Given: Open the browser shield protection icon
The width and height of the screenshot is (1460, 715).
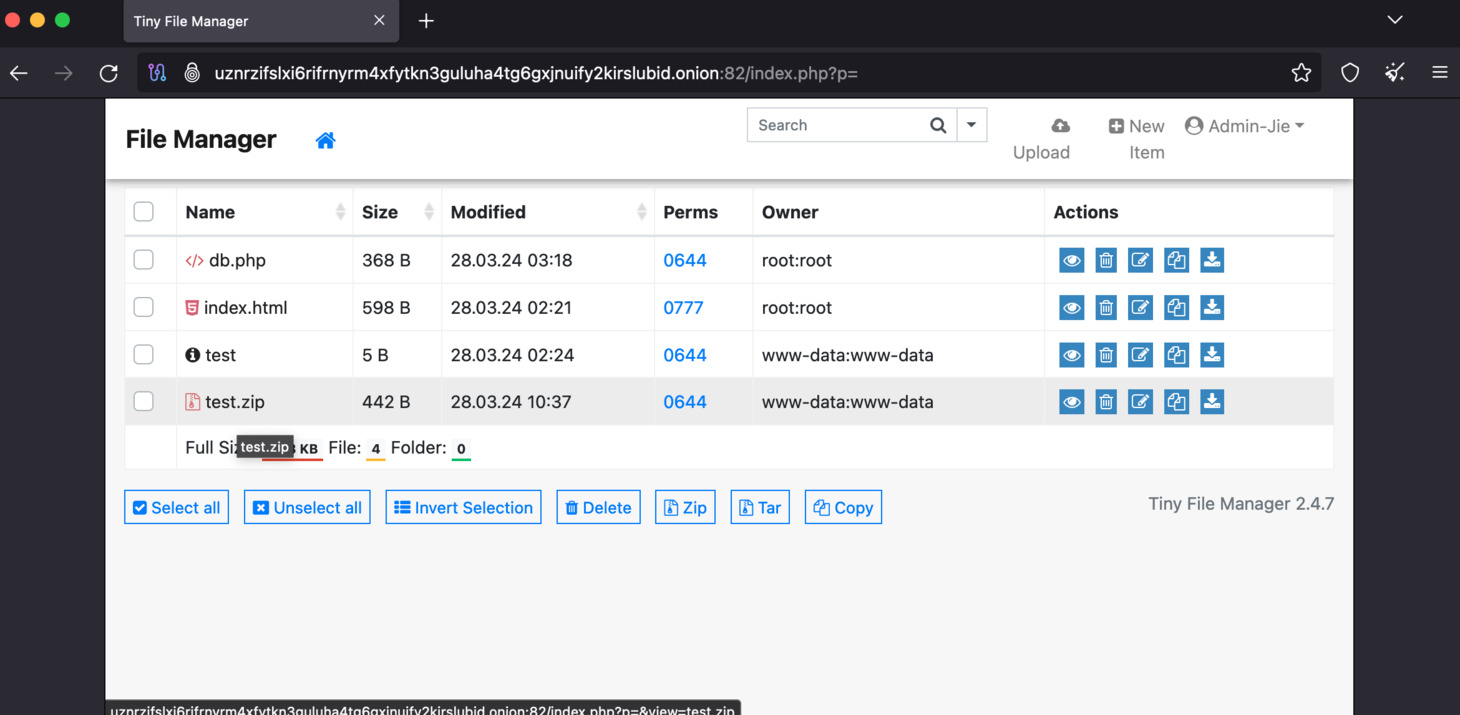Looking at the screenshot, I should (1350, 72).
